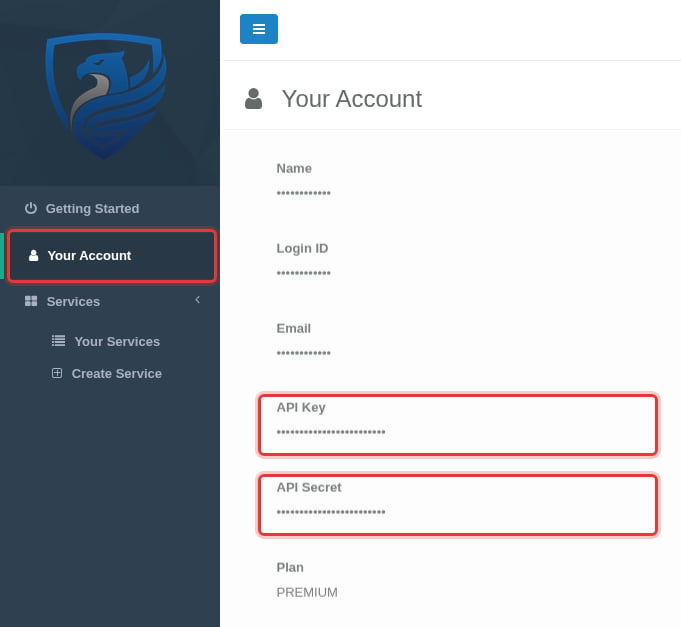Select the masked API Key value
The height and width of the screenshot is (627, 681).
tap(331, 432)
